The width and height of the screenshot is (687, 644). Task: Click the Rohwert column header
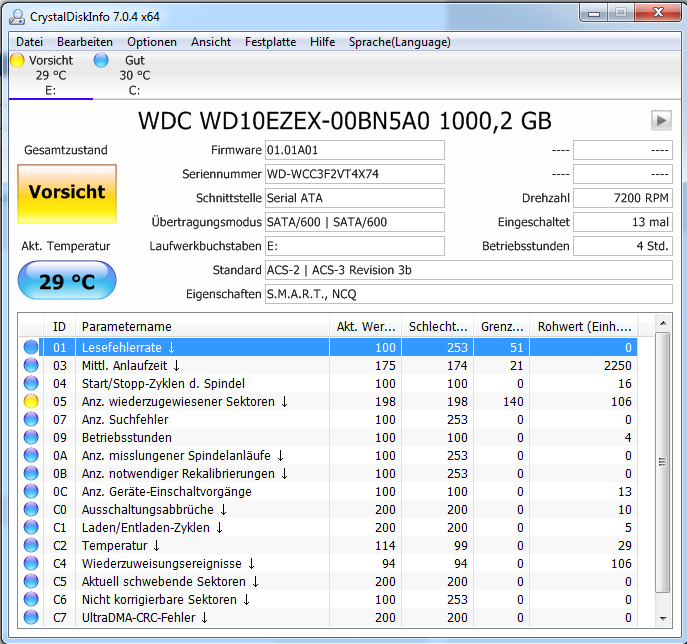pyautogui.click(x=584, y=327)
